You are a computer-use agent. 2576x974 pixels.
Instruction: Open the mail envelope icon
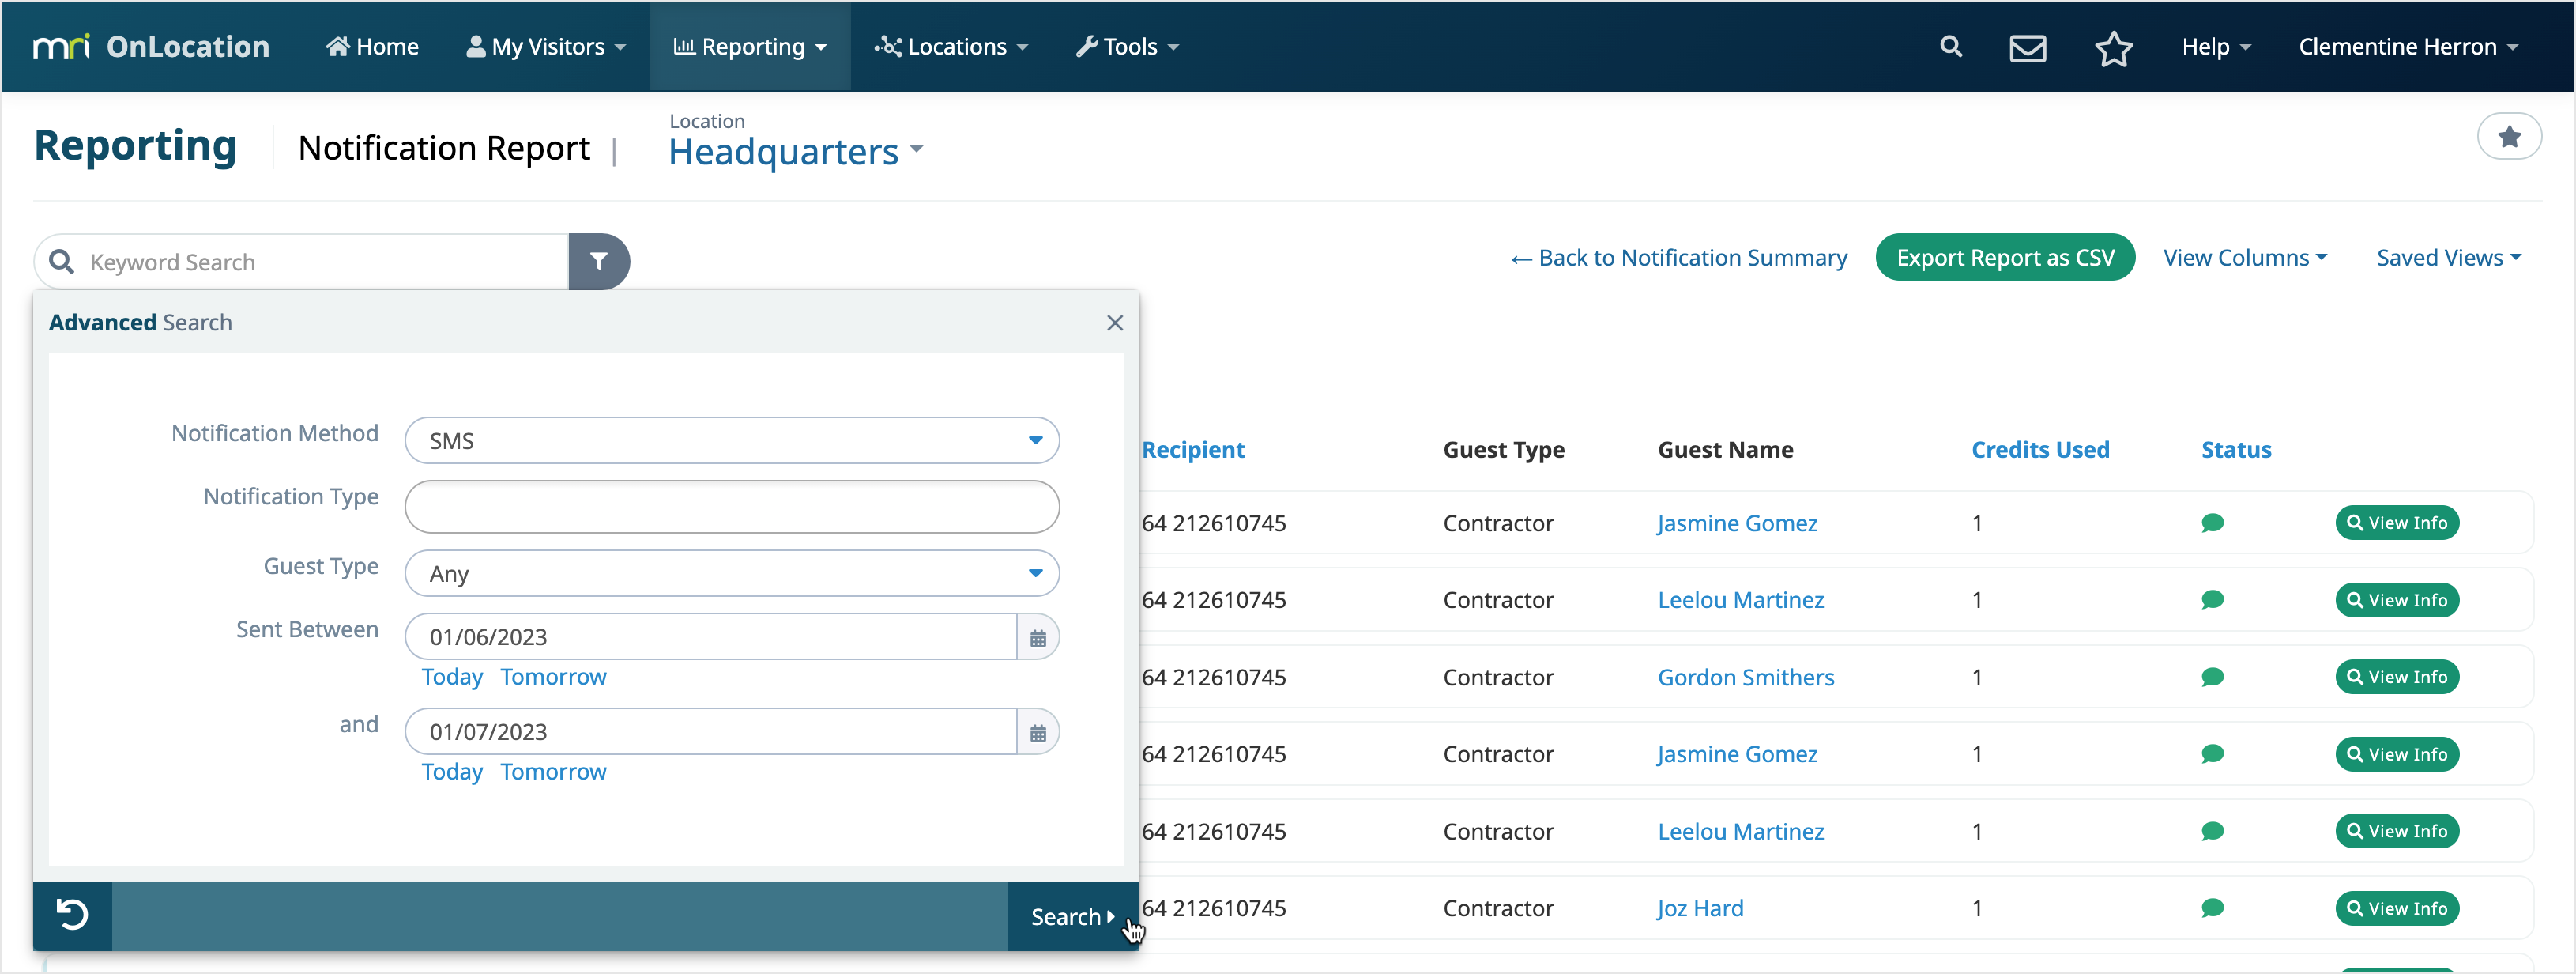coord(2027,47)
